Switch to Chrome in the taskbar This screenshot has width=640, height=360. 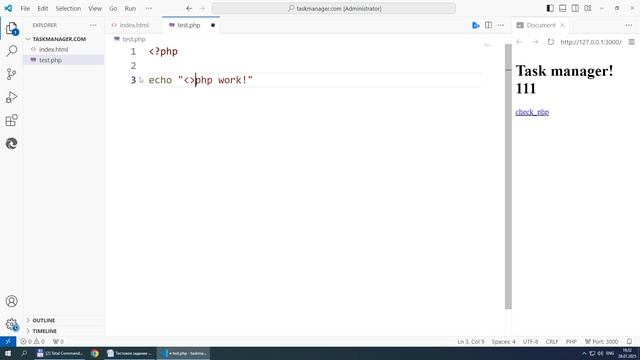(x=95, y=353)
